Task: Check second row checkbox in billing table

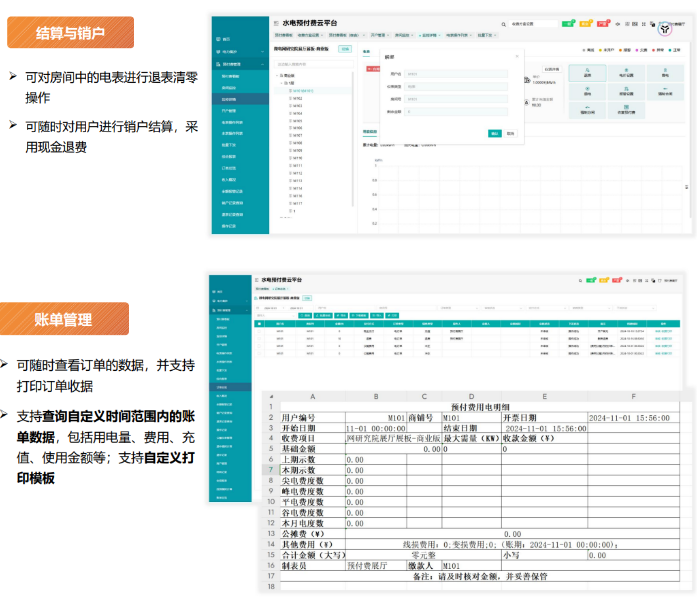Action: 259,339
